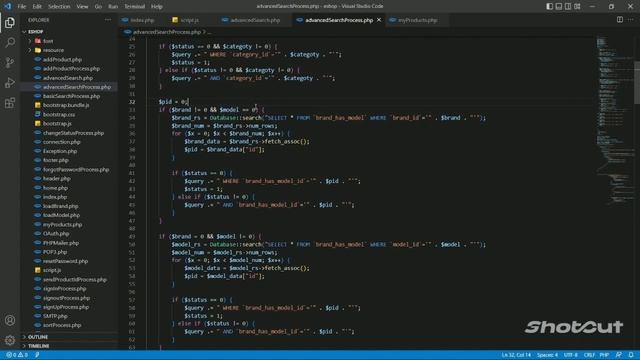Expand the font folder
This screenshot has height=360, width=640.
[x=48, y=41]
